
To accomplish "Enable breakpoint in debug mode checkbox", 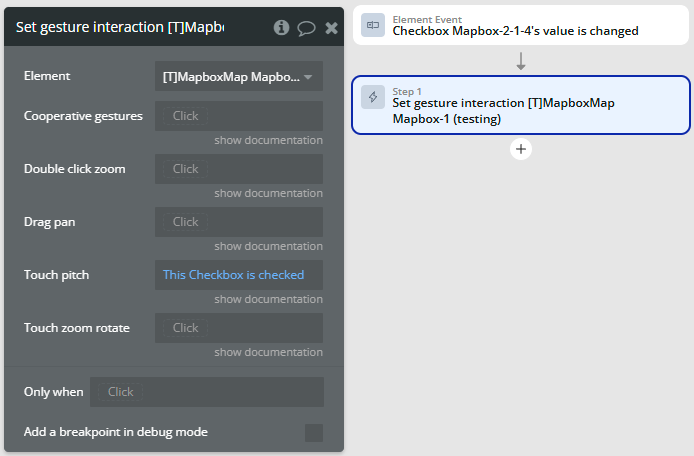I will (313, 432).
